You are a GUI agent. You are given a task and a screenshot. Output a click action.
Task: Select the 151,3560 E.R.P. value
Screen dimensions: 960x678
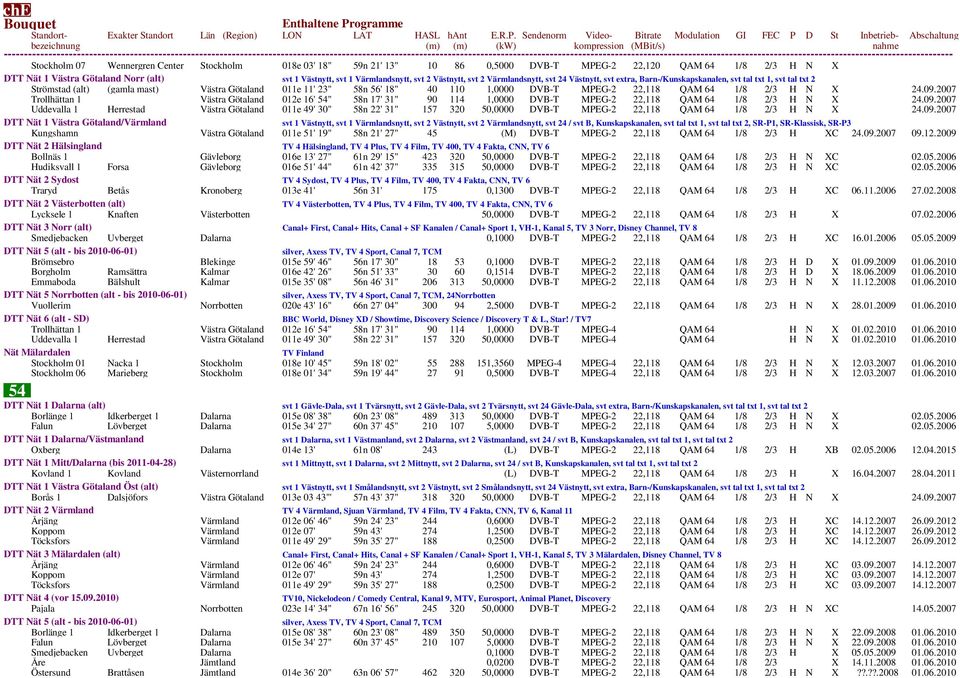495,363
